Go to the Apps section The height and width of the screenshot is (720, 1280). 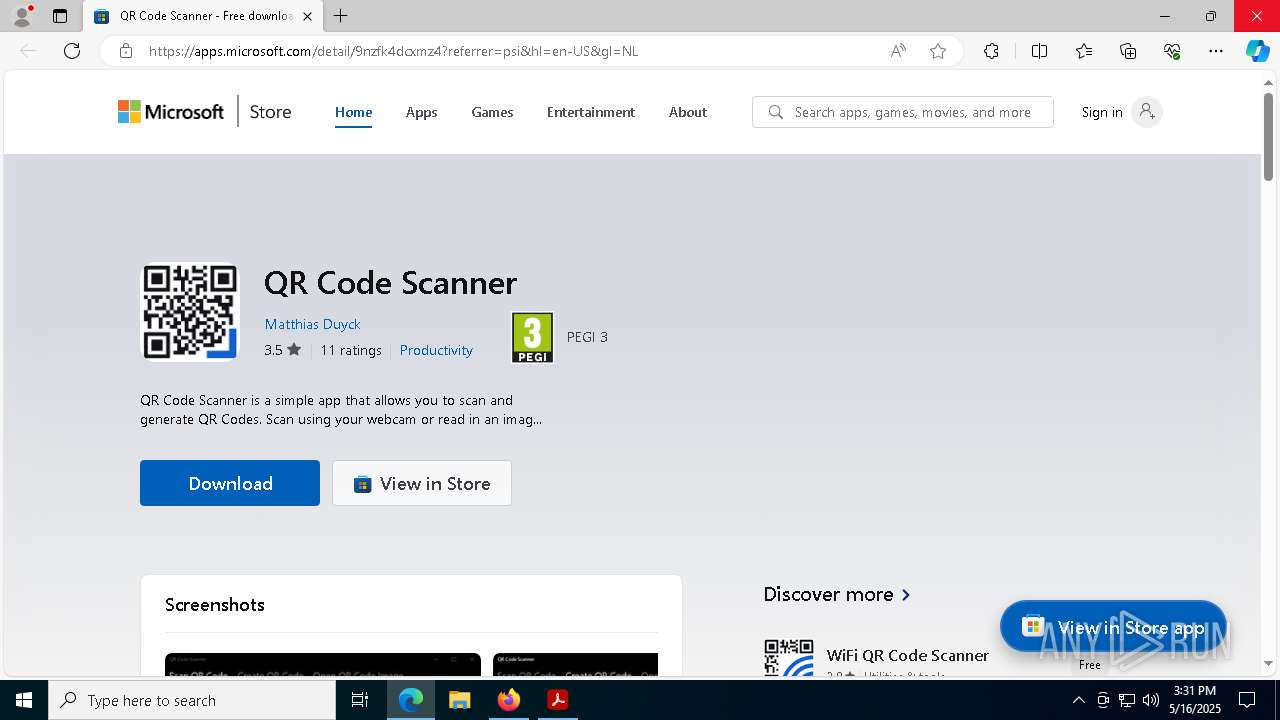[x=421, y=112]
